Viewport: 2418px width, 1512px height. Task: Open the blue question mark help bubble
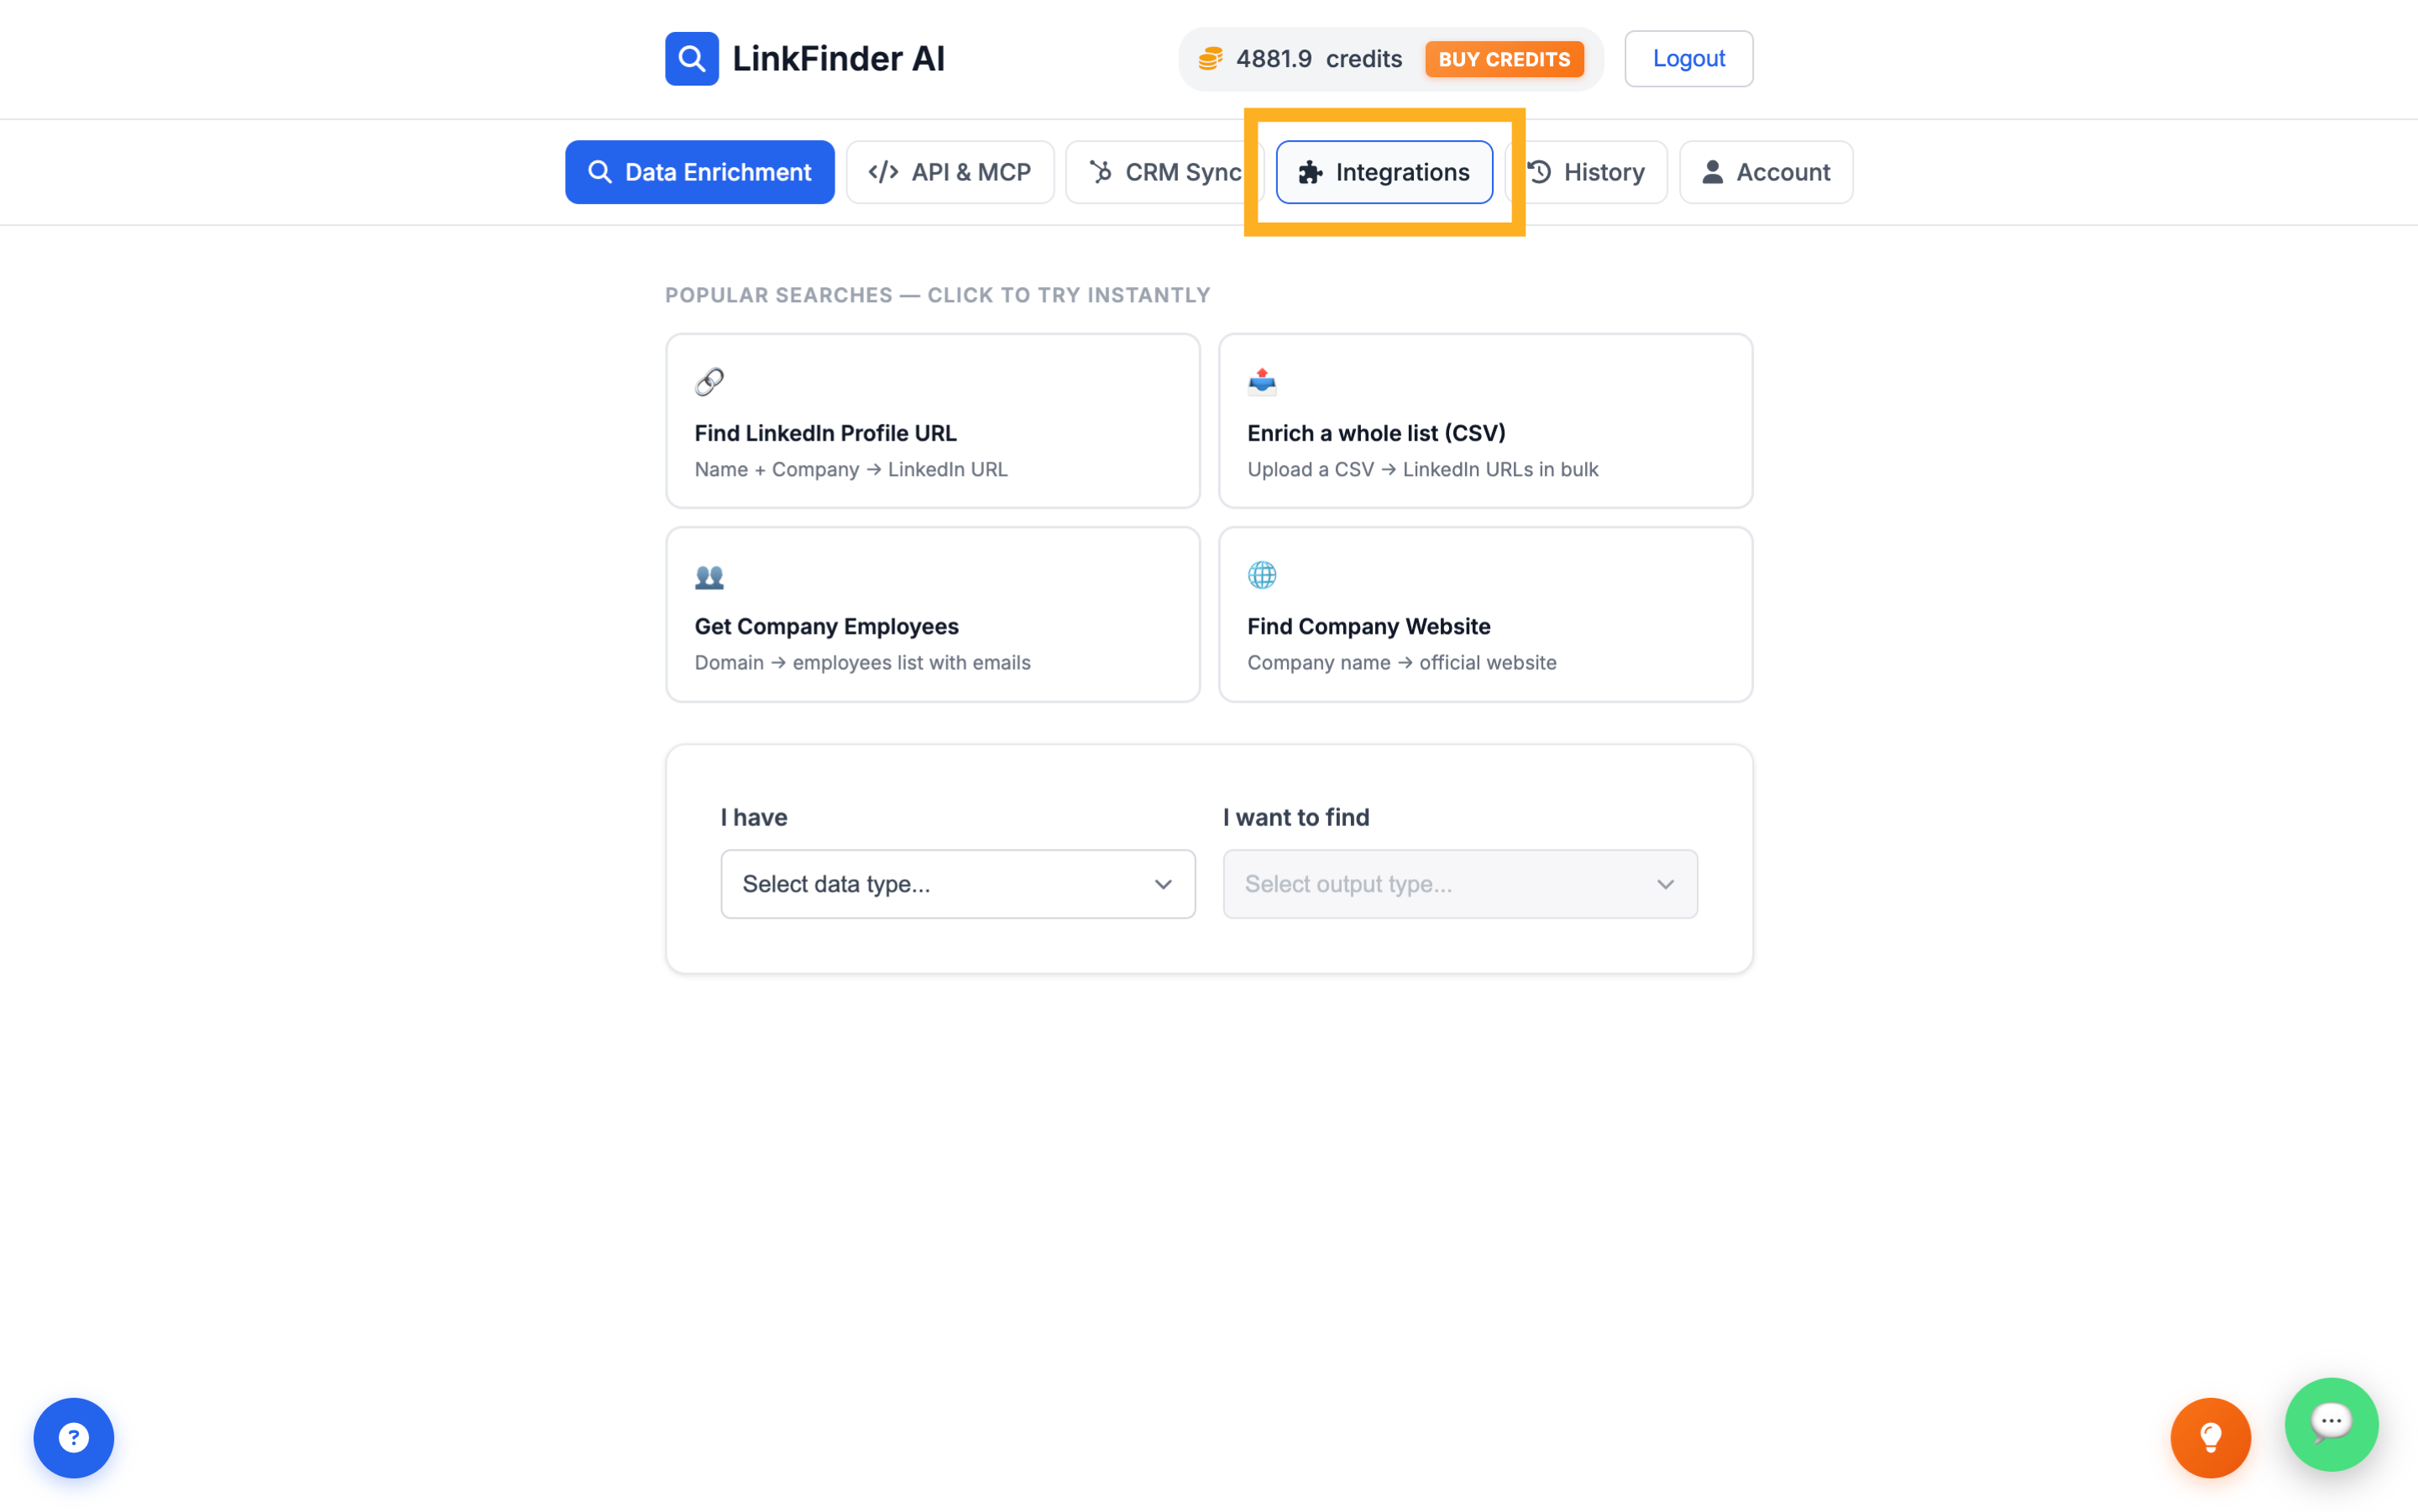(74, 1437)
